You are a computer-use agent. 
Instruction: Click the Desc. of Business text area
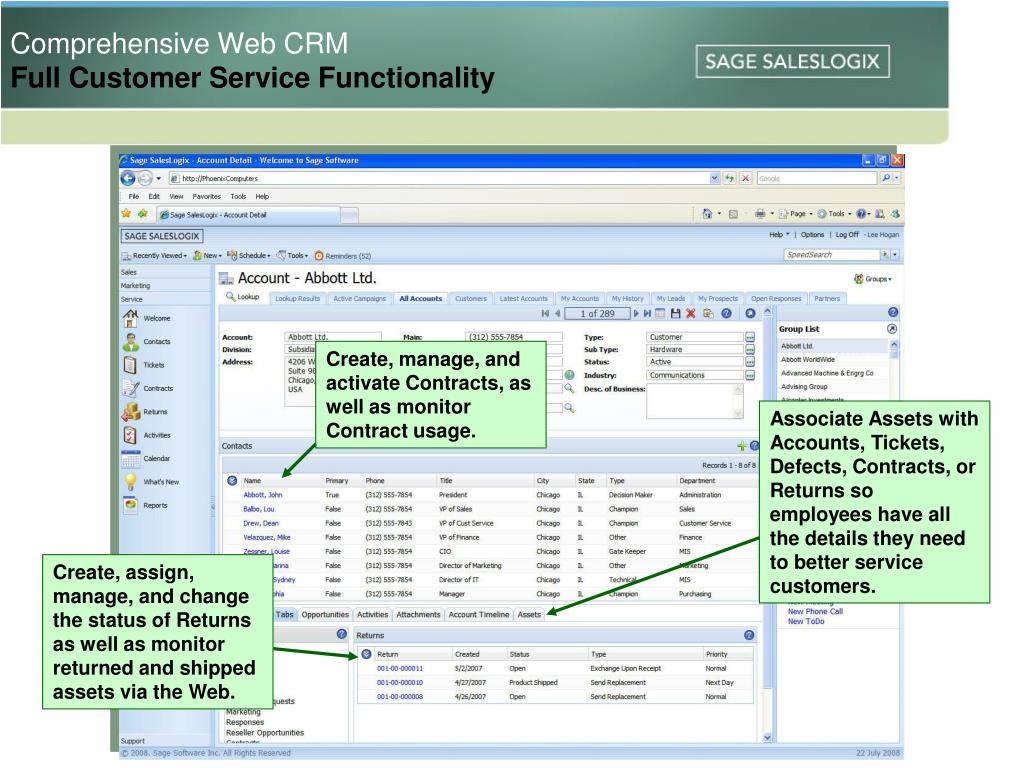695,401
